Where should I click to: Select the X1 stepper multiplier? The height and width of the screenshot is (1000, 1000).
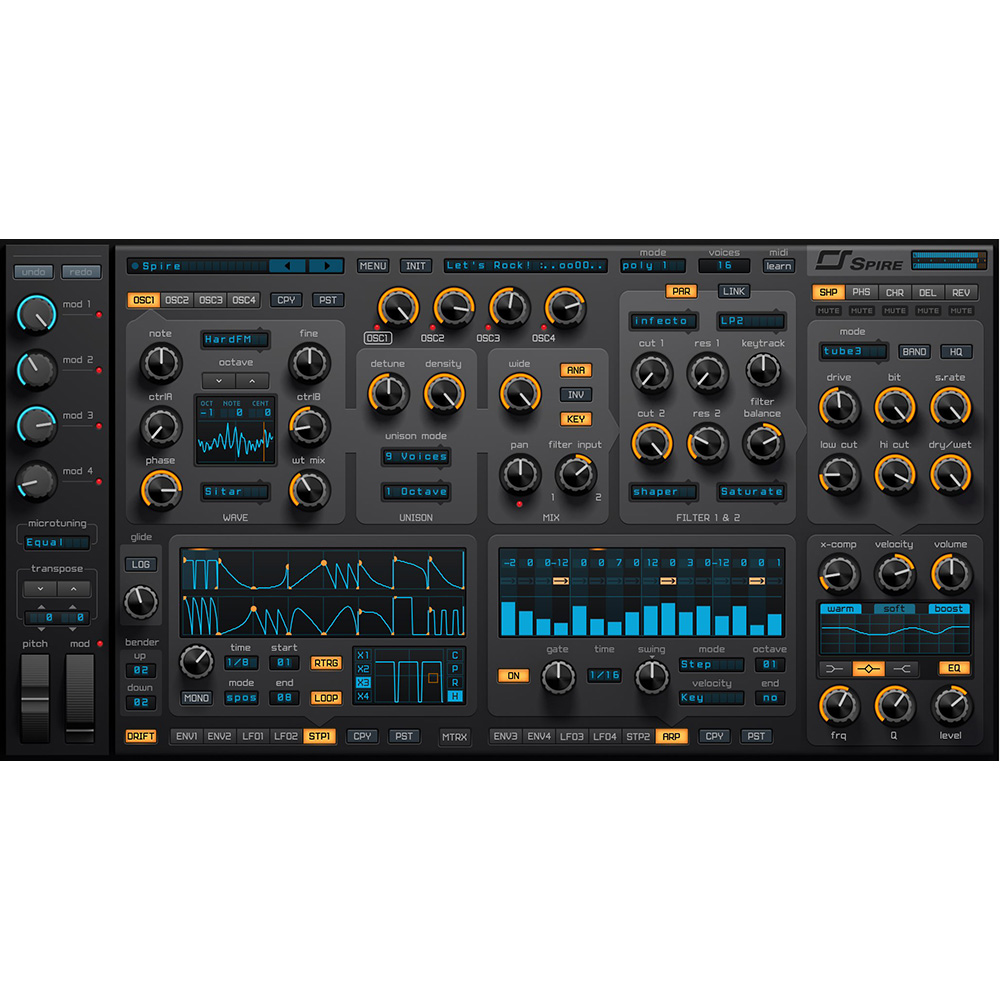pos(363,655)
